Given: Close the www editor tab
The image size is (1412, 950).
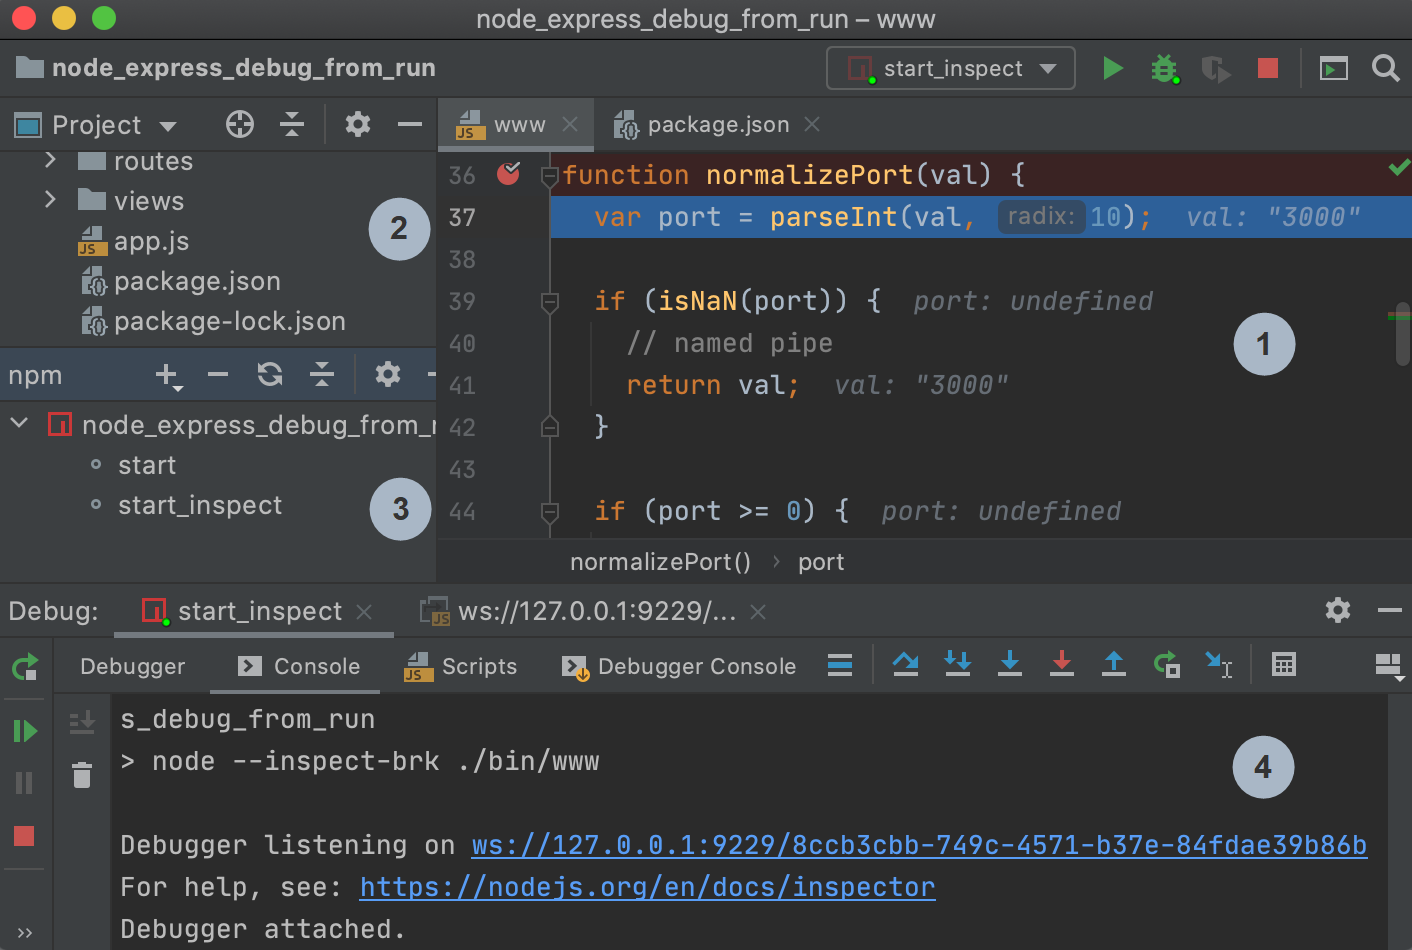Looking at the screenshot, I should (x=570, y=124).
